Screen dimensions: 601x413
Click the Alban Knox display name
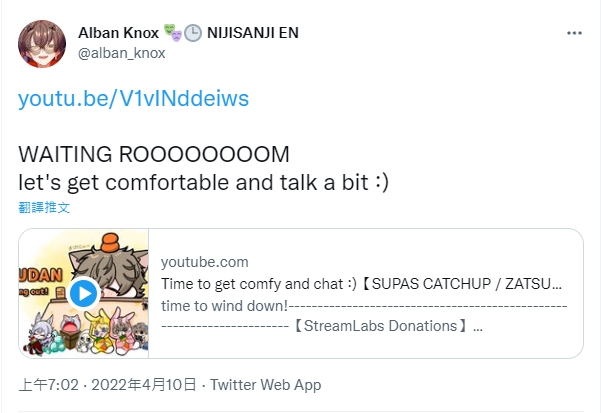[118, 33]
